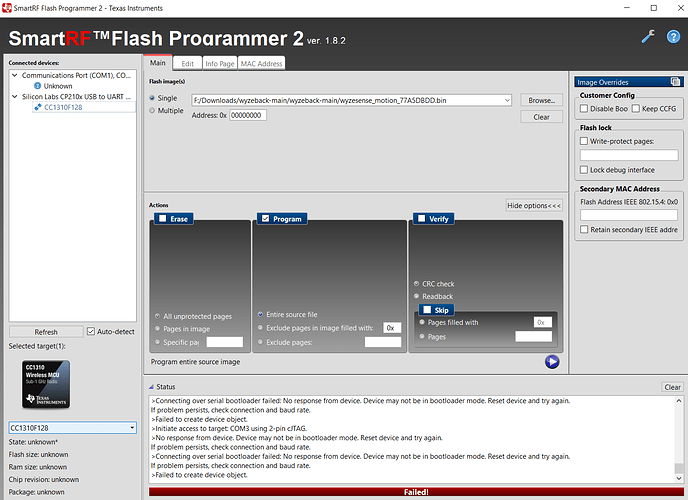Viewport: 688px width, 500px height.
Task: Collapse the Status section triangle
Action: point(151,387)
